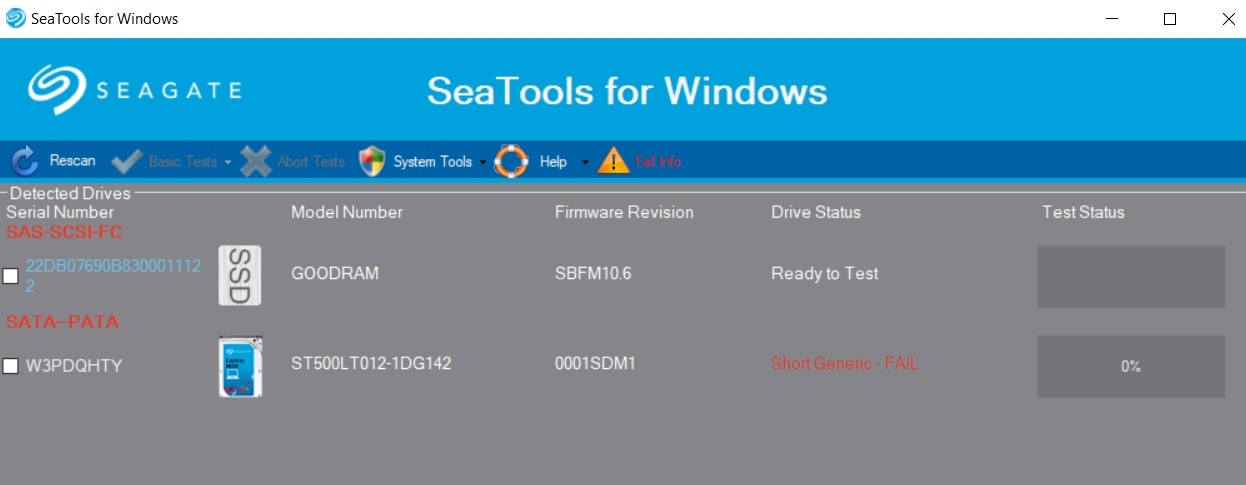Click the empty GOODRAM test status bar
The image size is (1246, 485).
tap(1131, 276)
